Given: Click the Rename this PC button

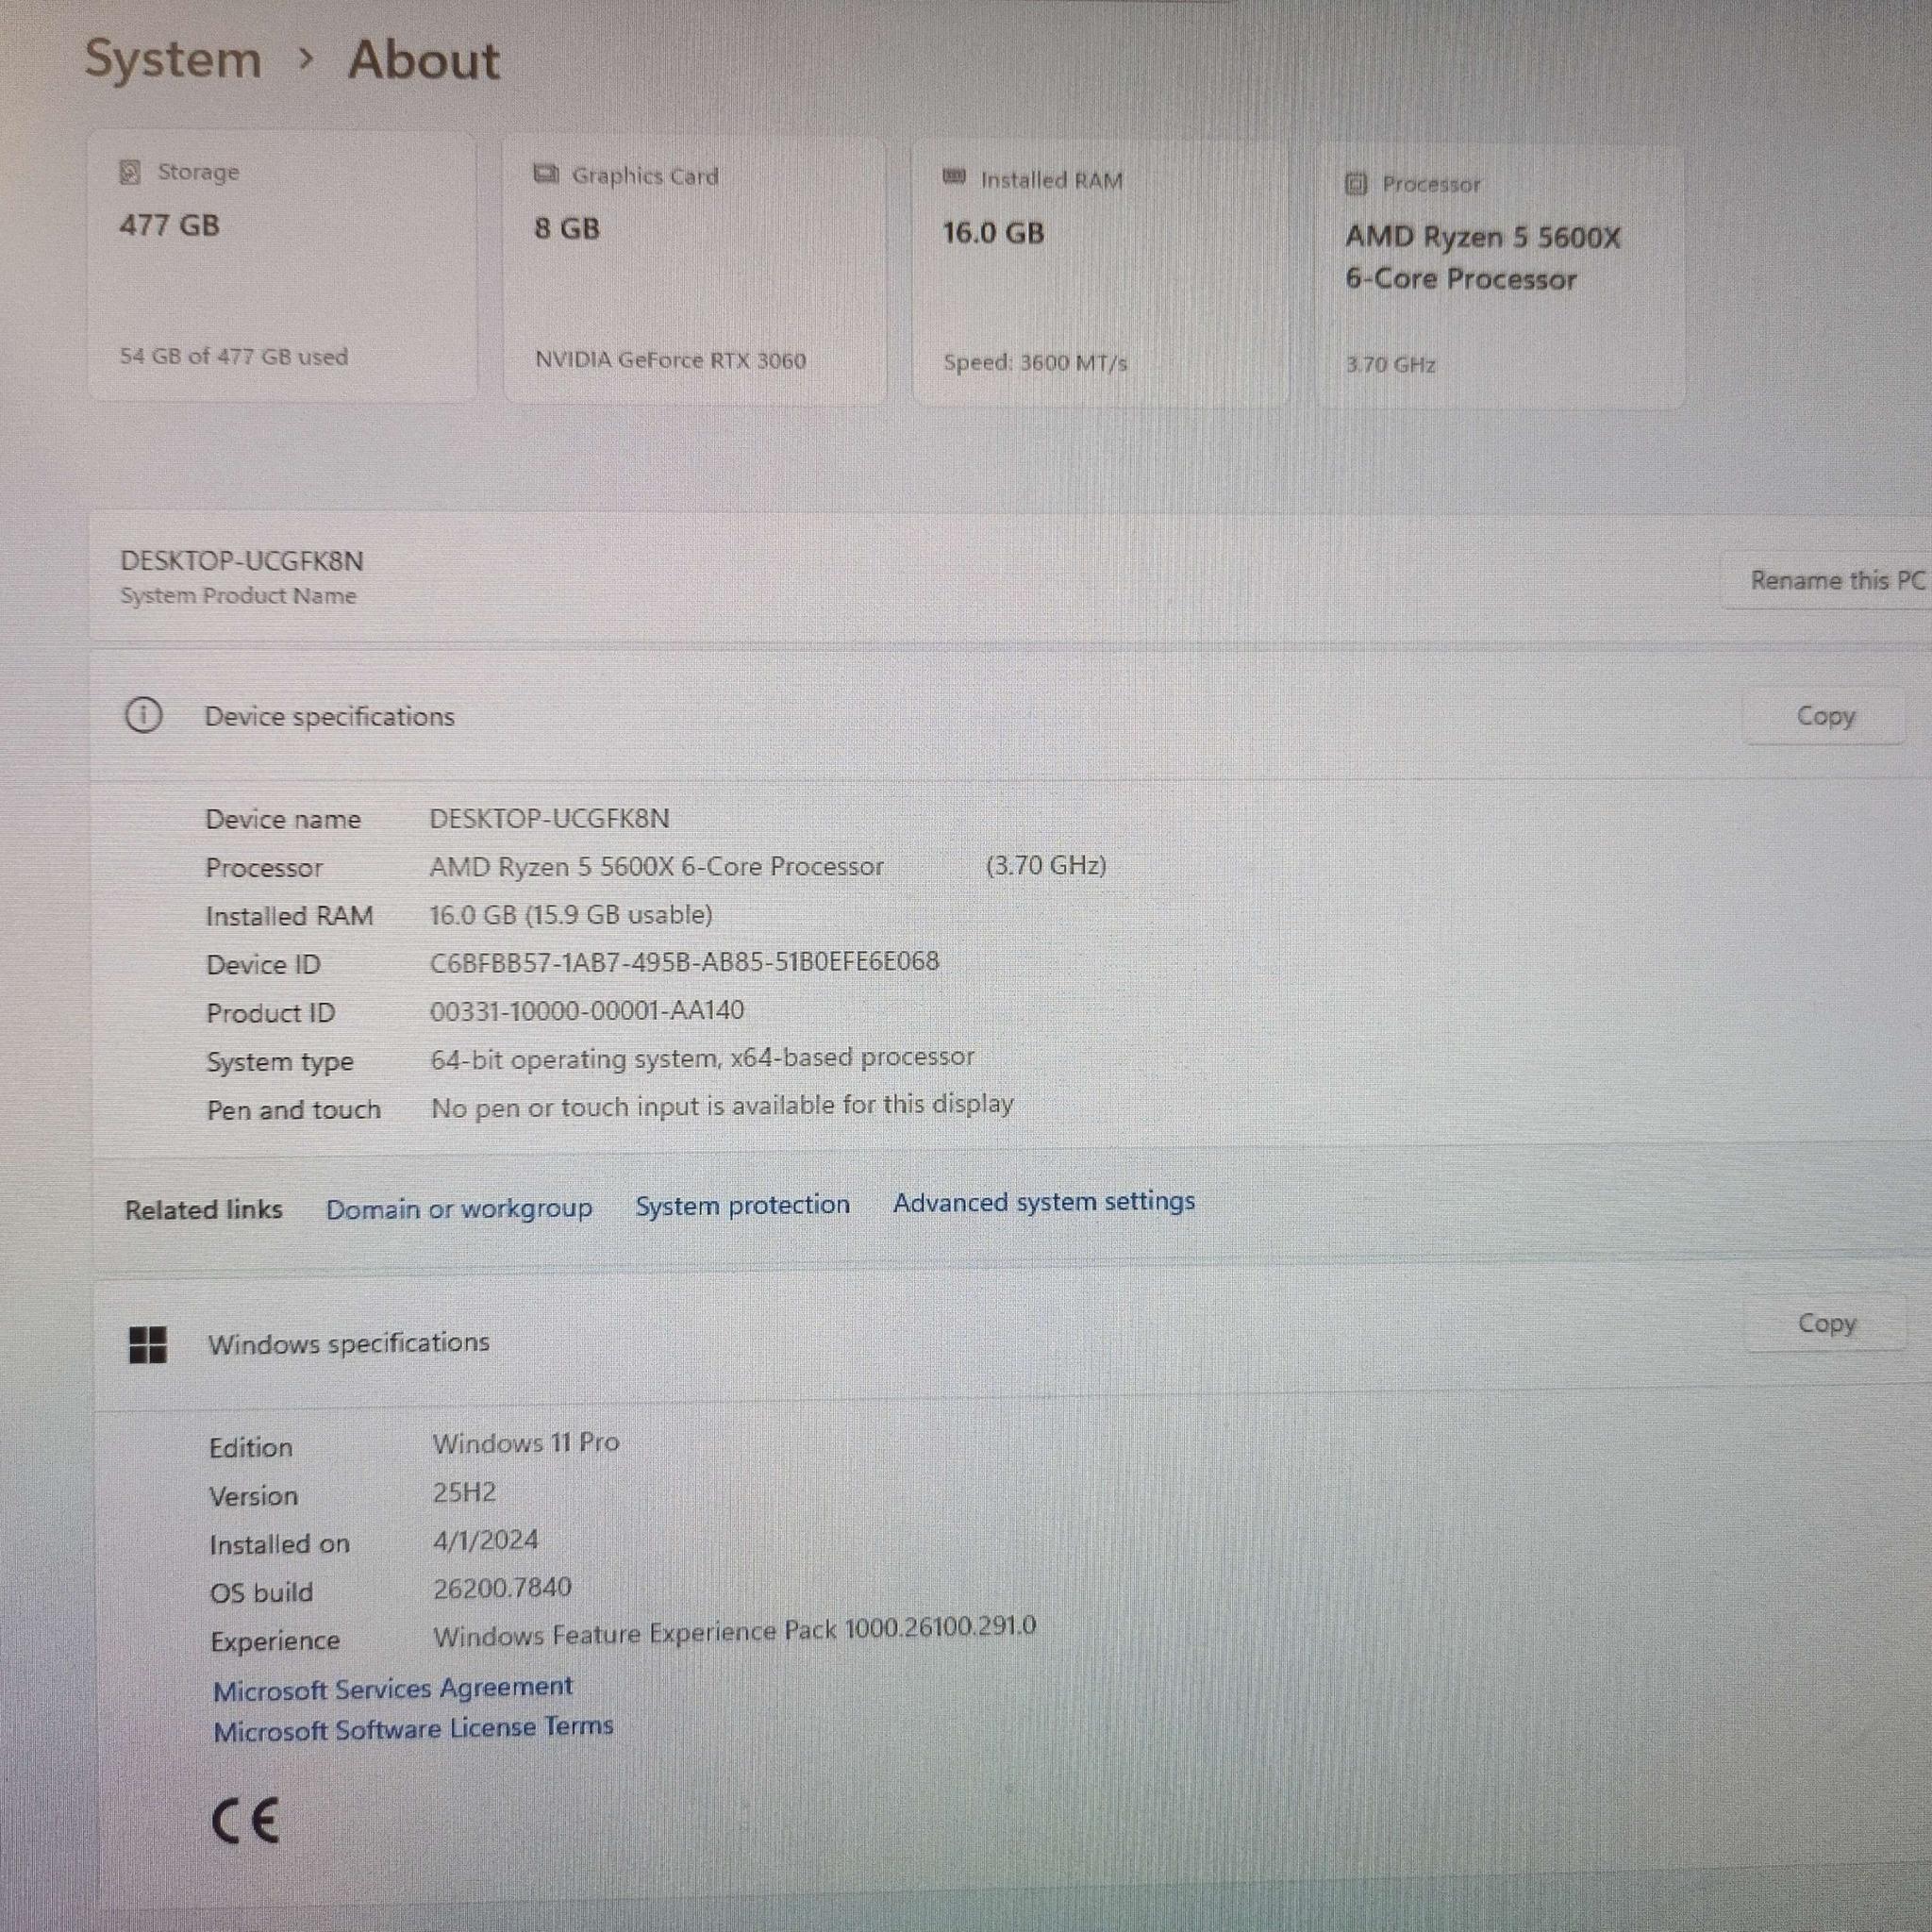Looking at the screenshot, I should click(1826, 580).
